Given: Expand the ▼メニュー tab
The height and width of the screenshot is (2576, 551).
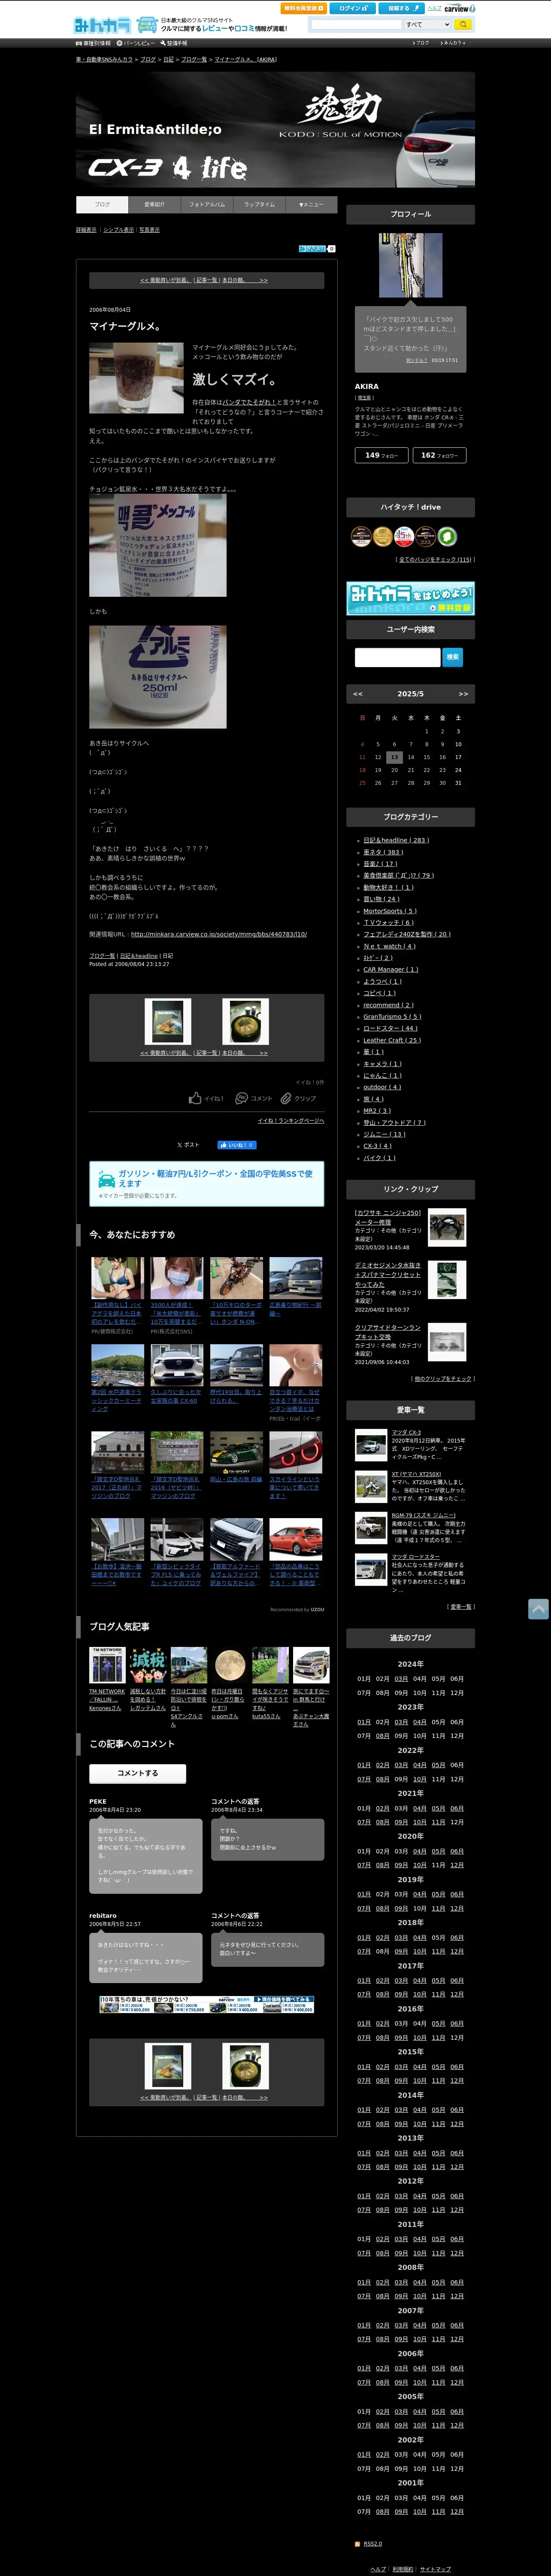Looking at the screenshot, I should click(311, 204).
